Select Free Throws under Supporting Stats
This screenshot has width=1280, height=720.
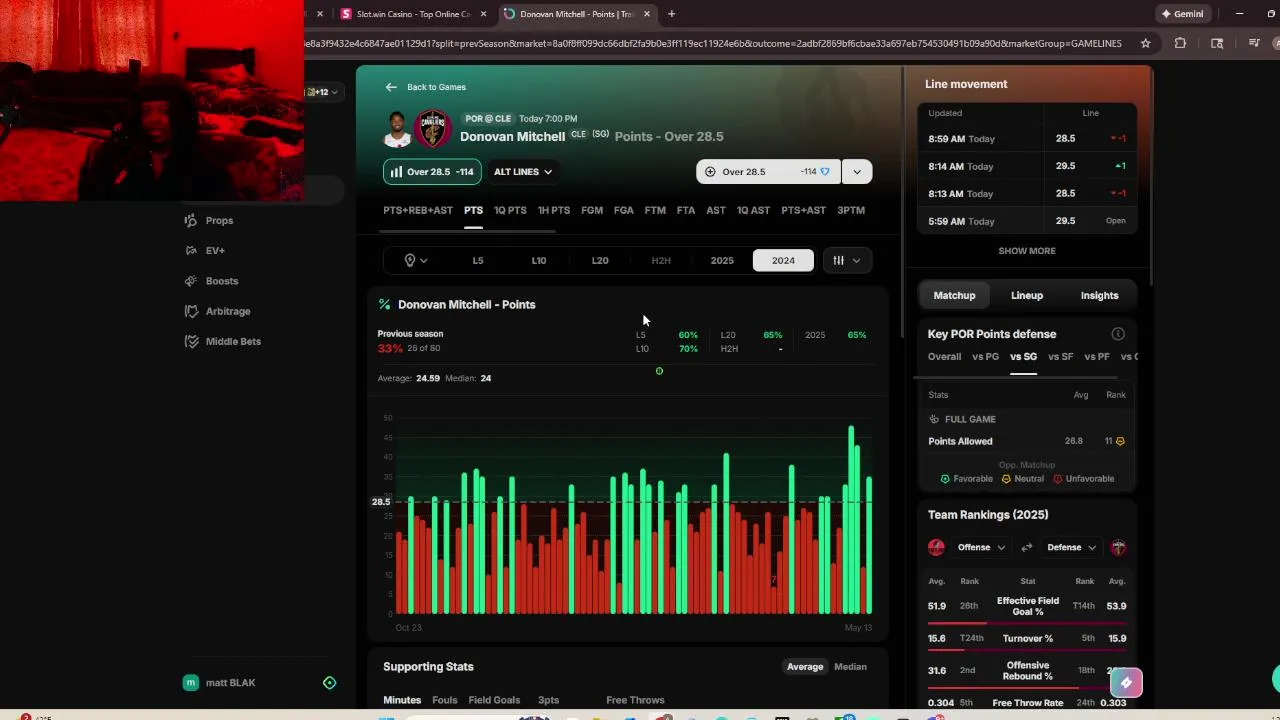pos(635,700)
